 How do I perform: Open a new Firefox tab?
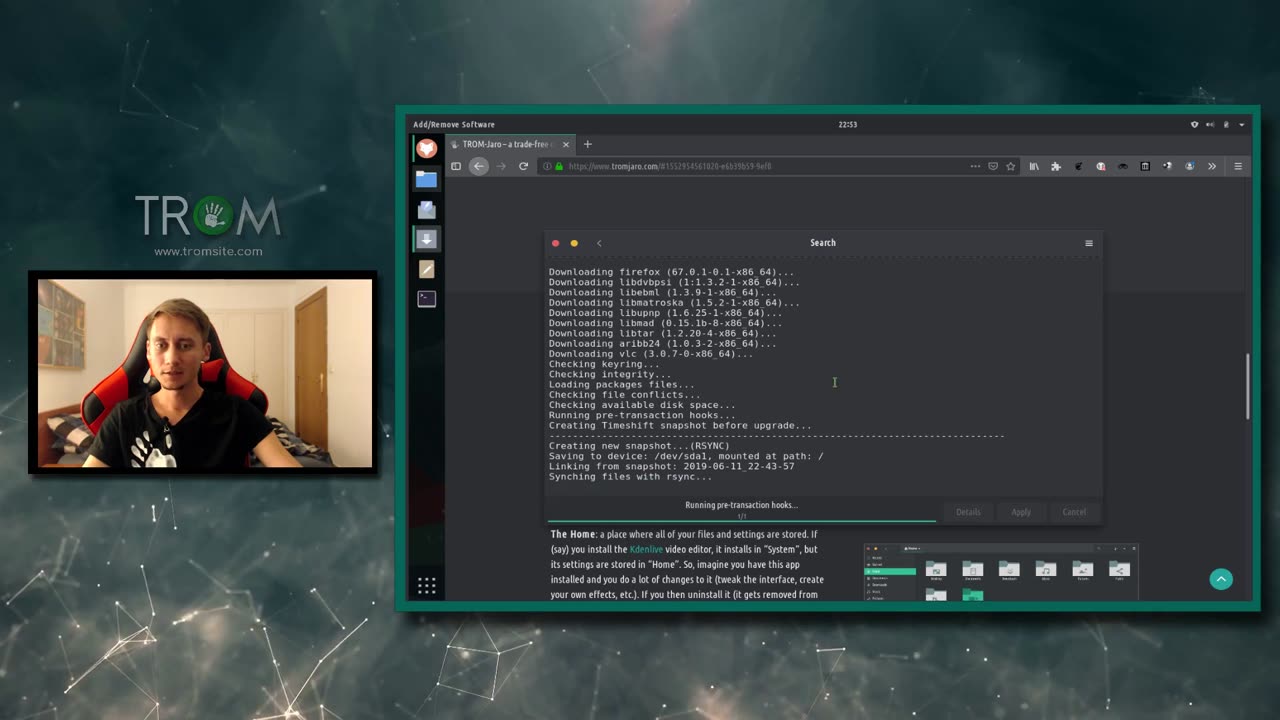tap(588, 144)
